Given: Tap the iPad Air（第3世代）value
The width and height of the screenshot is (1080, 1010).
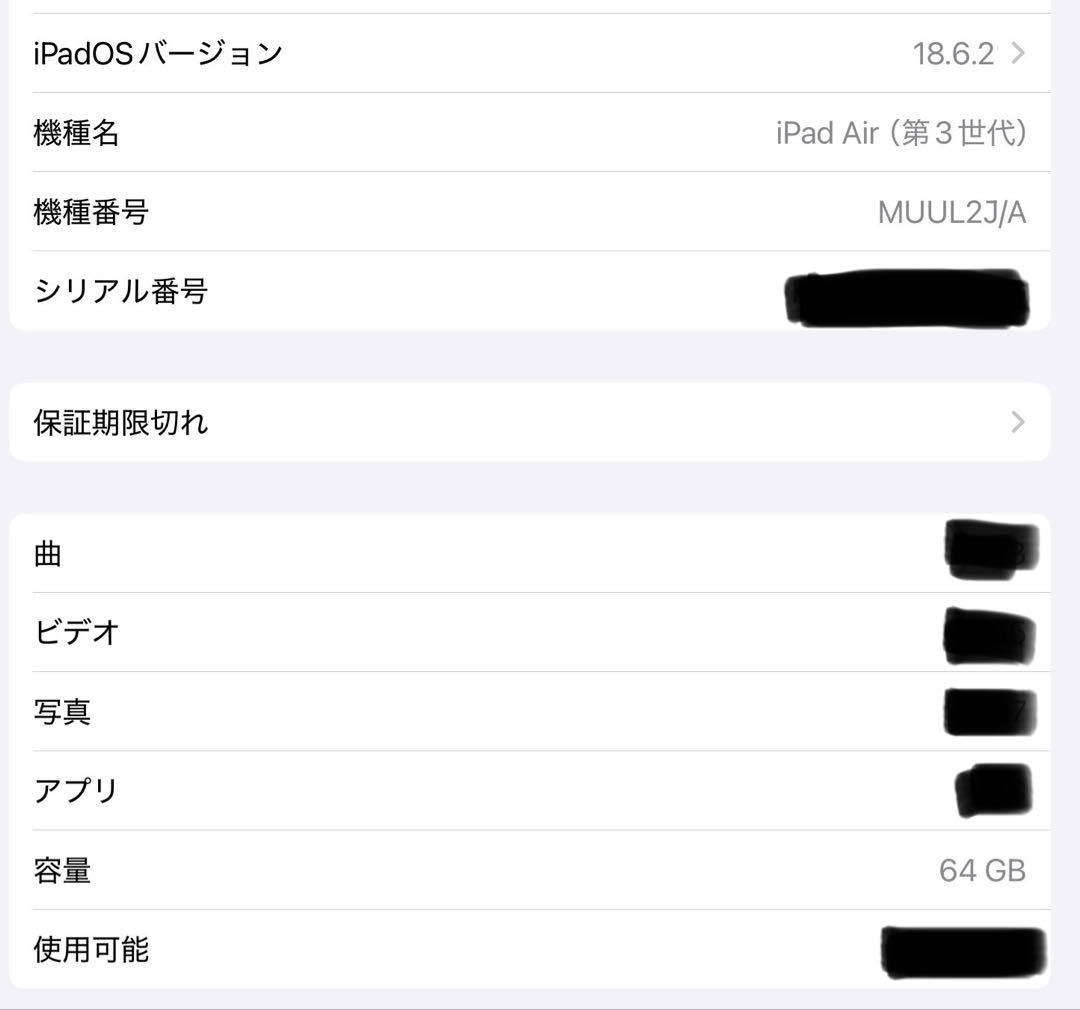Looking at the screenshot, I should (901, 133).
